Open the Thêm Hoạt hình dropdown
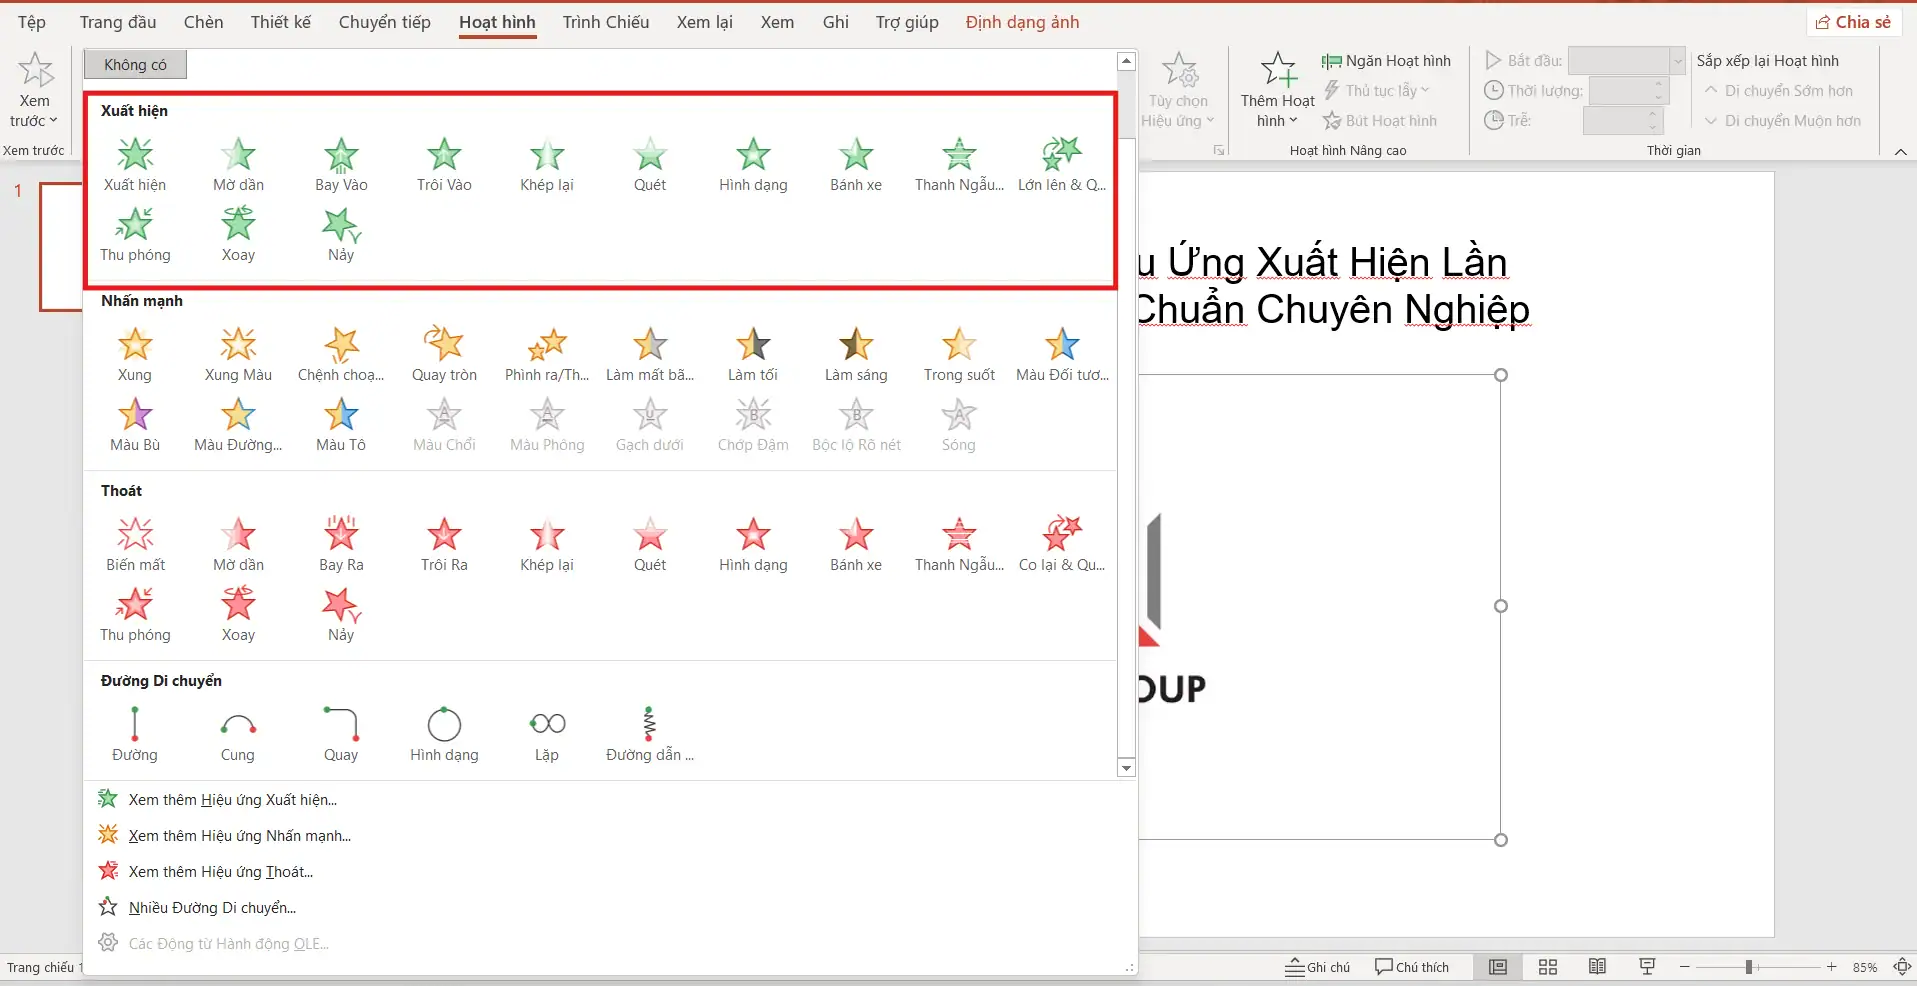Image resolution: width=1917 pixels, height=986 pixels. [1277, 110]
